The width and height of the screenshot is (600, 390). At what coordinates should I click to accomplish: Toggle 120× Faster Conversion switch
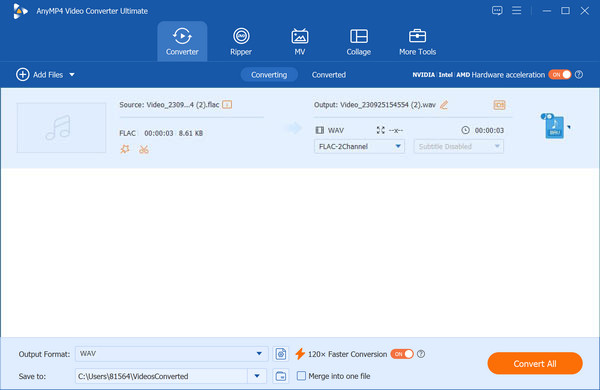tap(402, 354)
